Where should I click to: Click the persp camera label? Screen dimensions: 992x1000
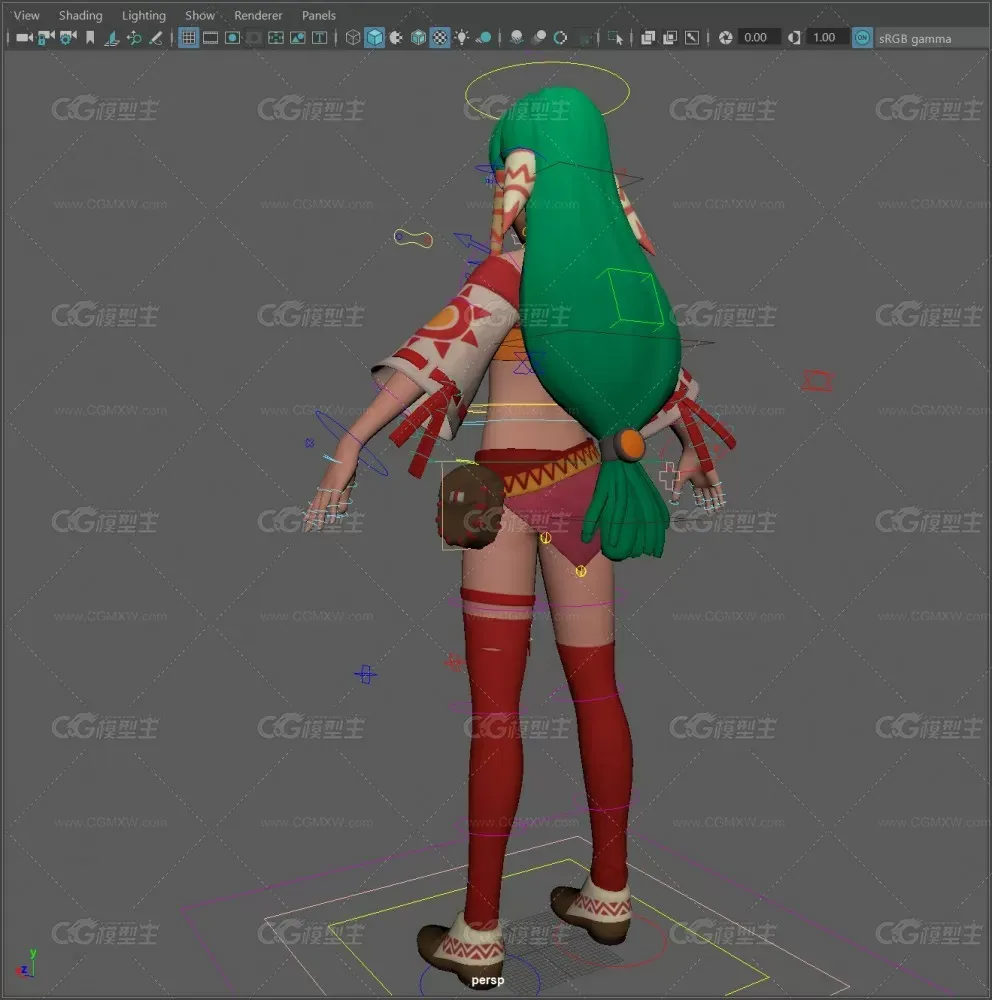pos(488,980)
